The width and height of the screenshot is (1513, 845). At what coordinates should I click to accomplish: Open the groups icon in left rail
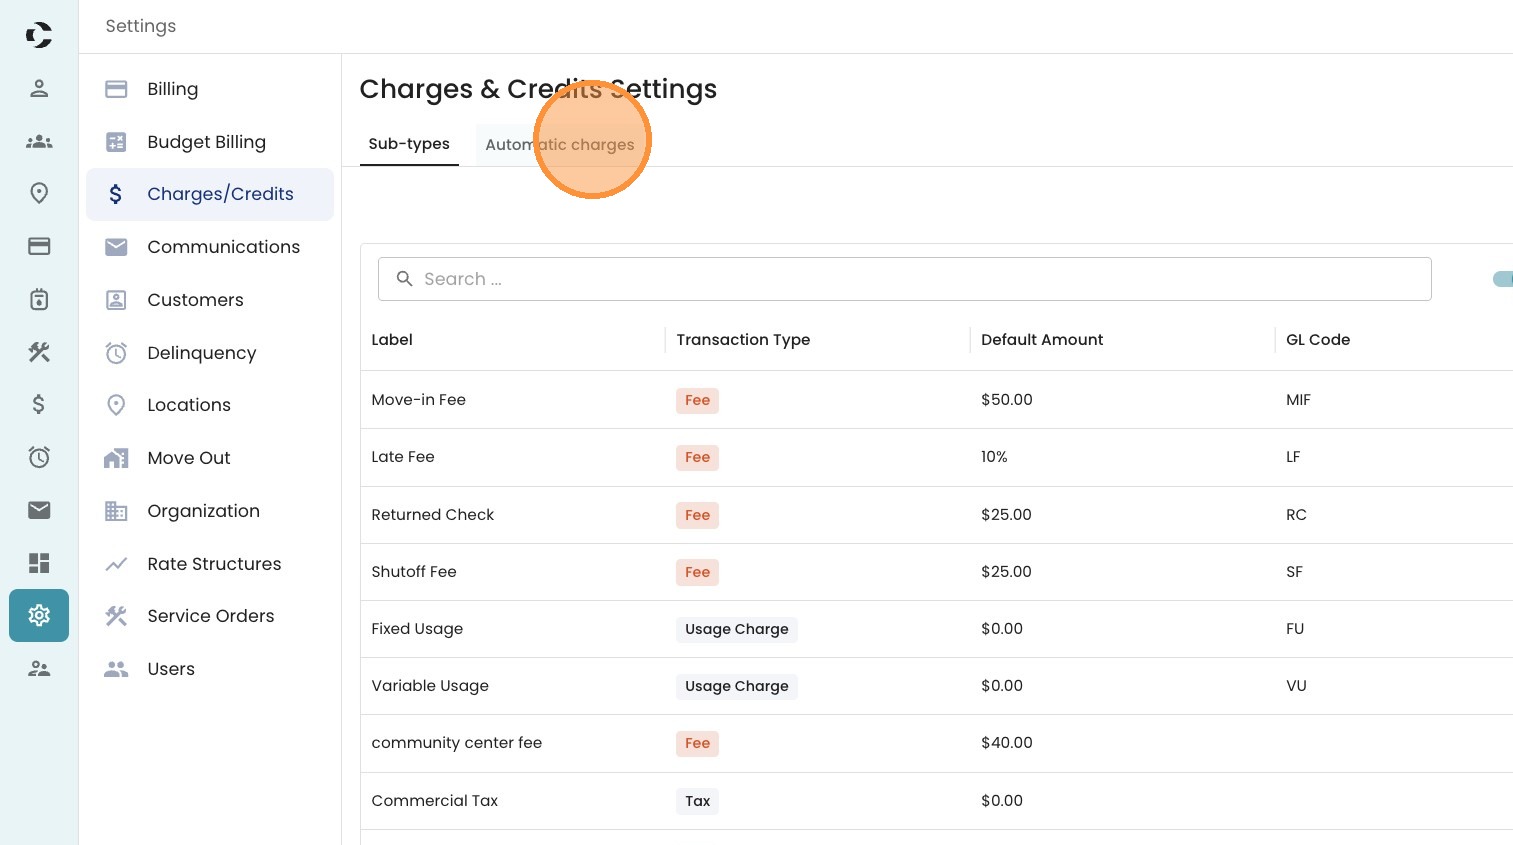click(x=39, y=141)
